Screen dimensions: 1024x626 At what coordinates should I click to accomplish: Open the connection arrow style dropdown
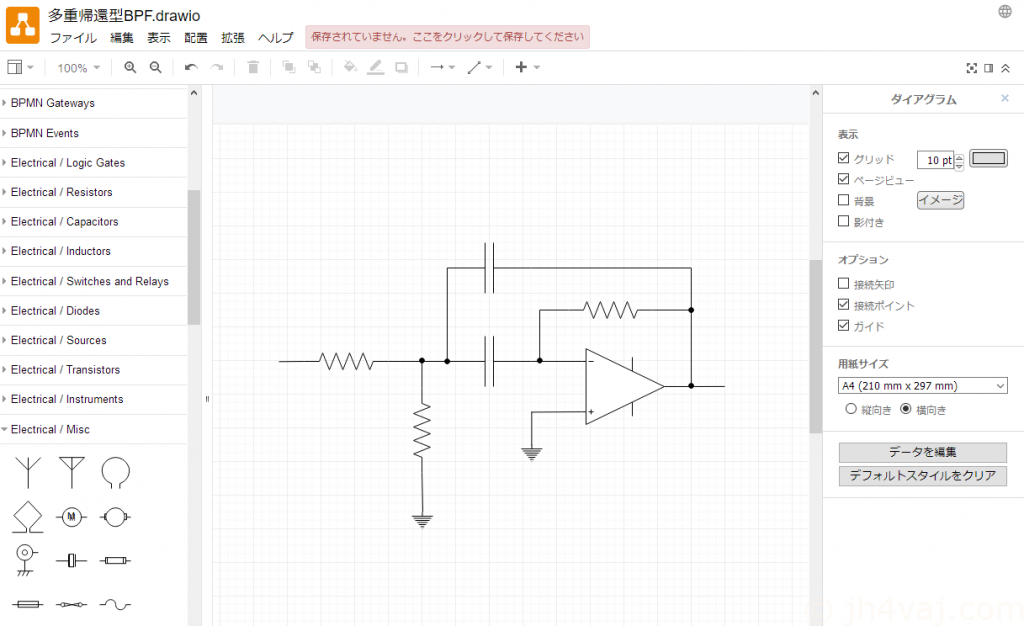pos(443,67)
